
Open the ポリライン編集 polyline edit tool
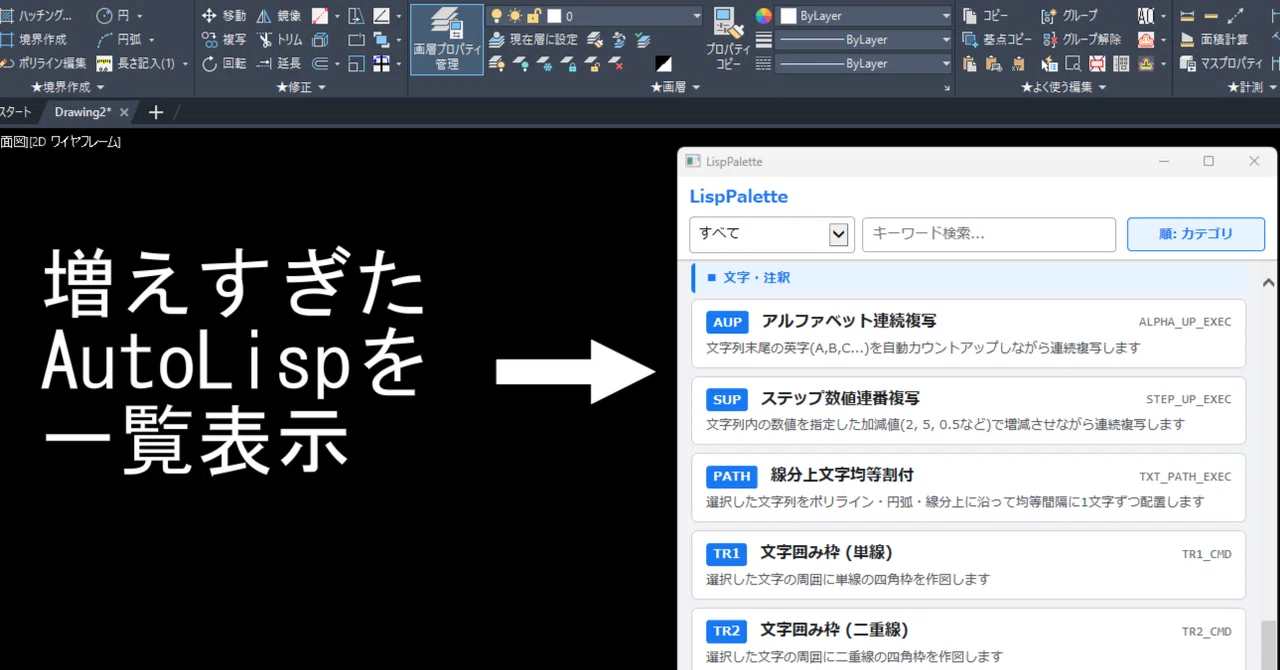[x=44, y=63]
